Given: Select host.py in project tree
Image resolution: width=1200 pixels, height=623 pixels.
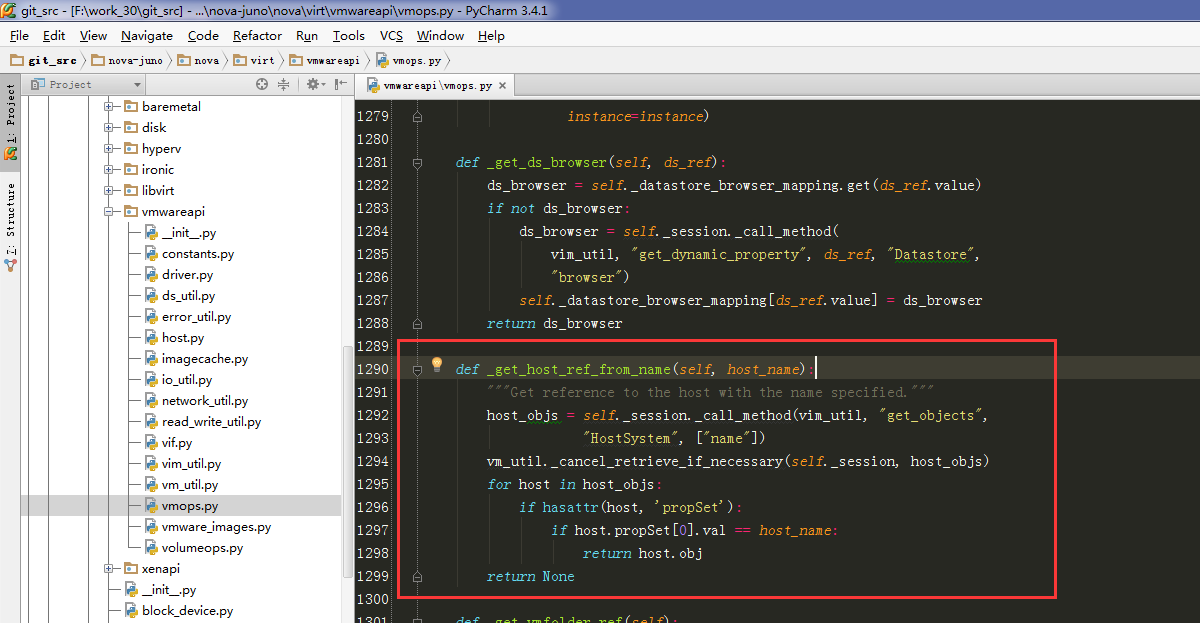Looking at the screenshot, I should pos(174,337).
